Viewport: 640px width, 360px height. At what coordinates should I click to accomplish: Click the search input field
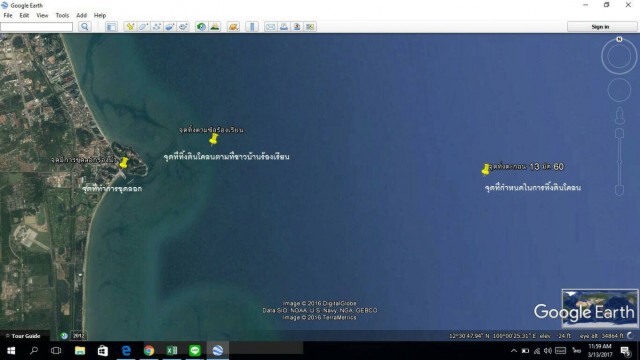[37, 27]
